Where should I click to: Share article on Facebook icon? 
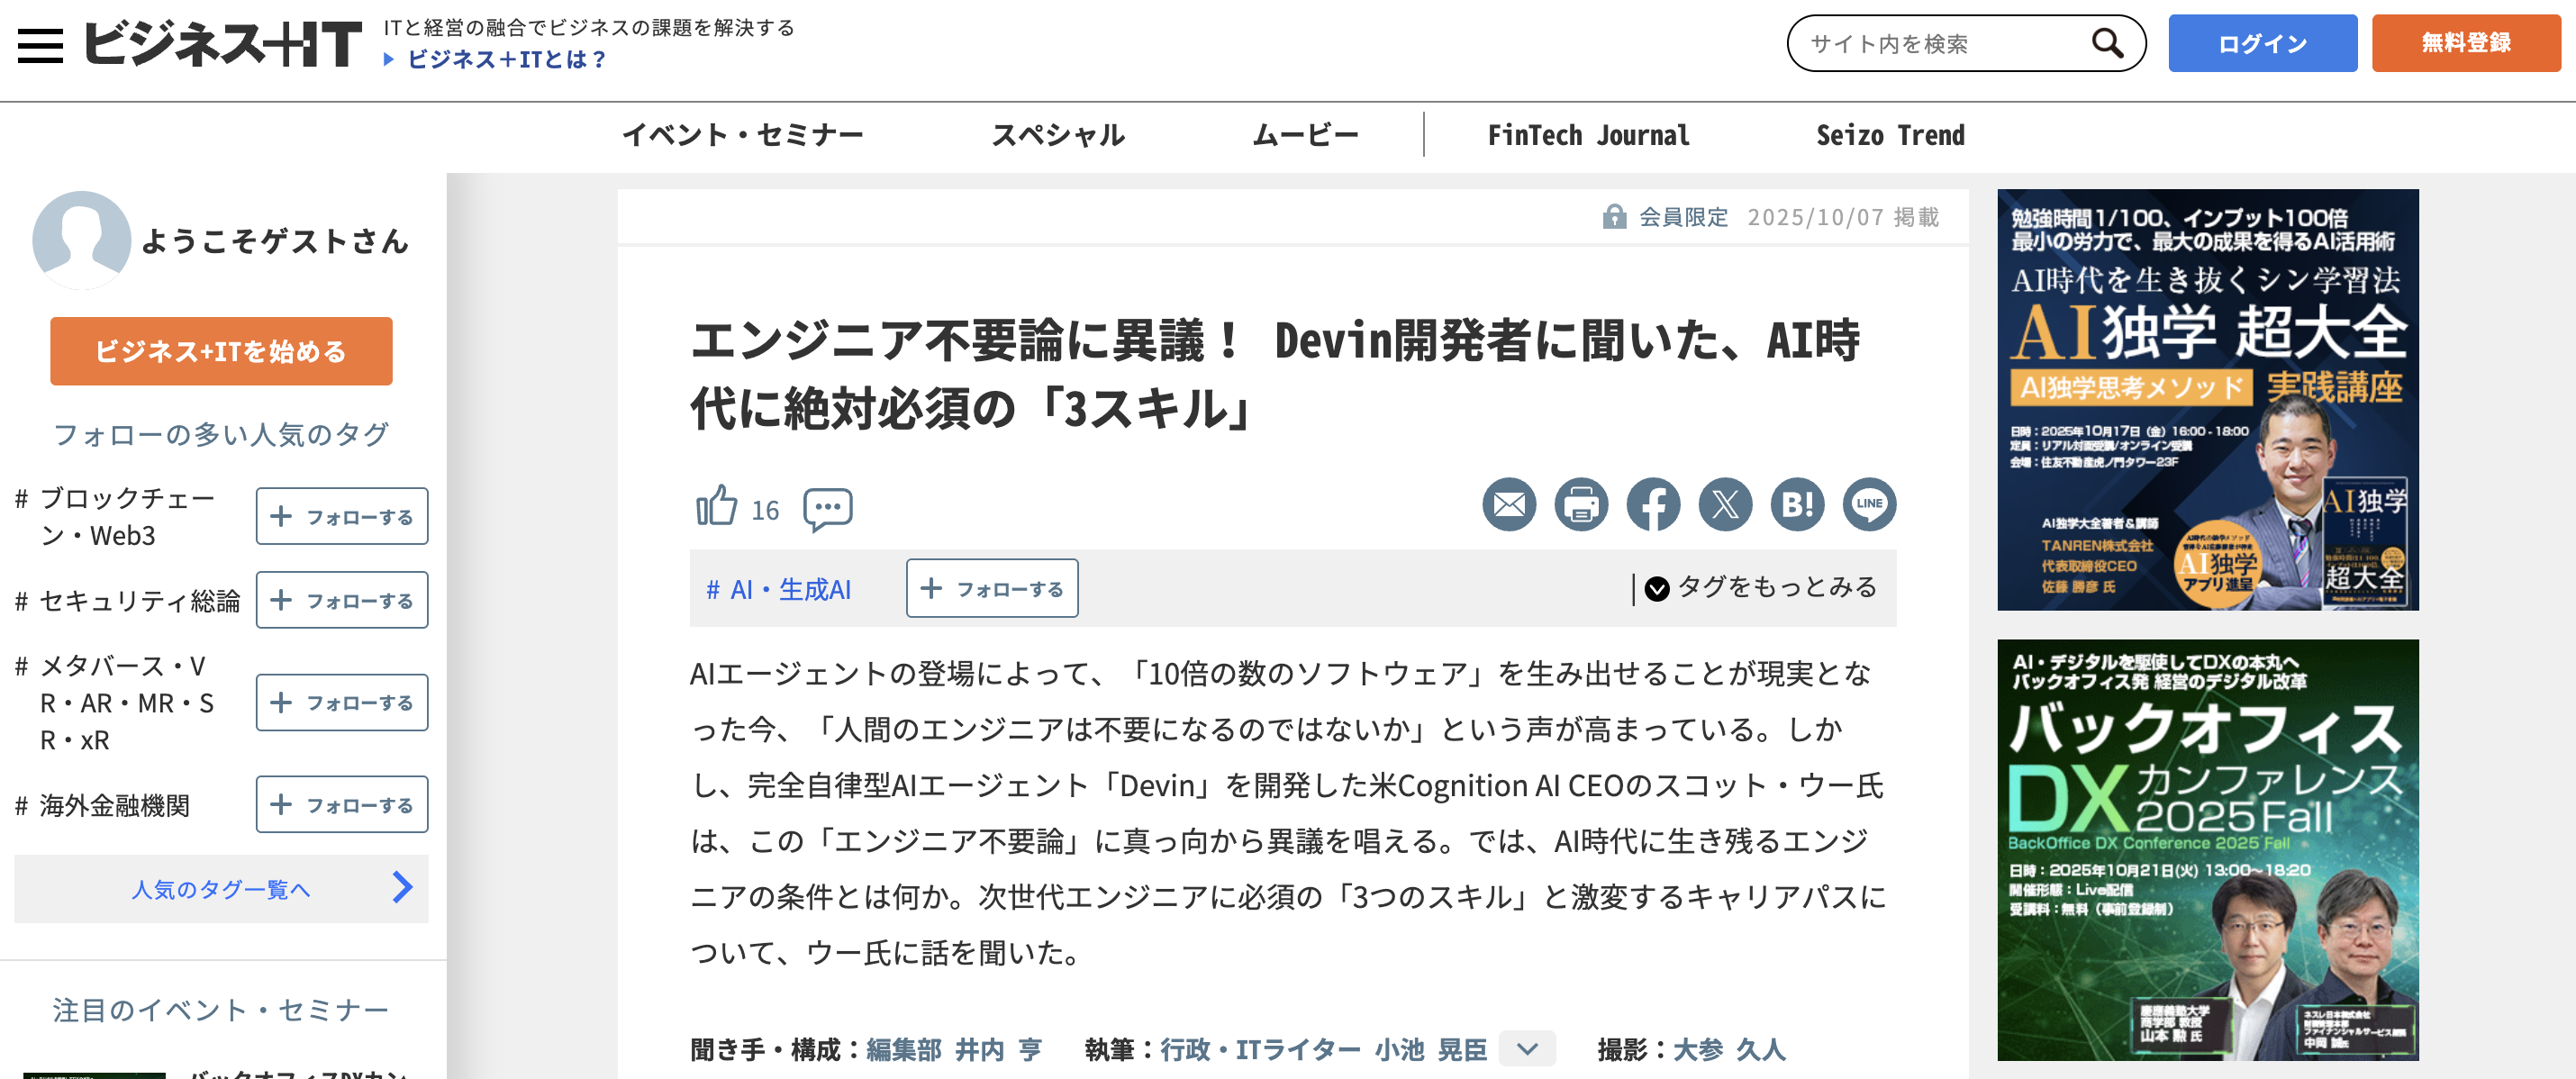1652,505
